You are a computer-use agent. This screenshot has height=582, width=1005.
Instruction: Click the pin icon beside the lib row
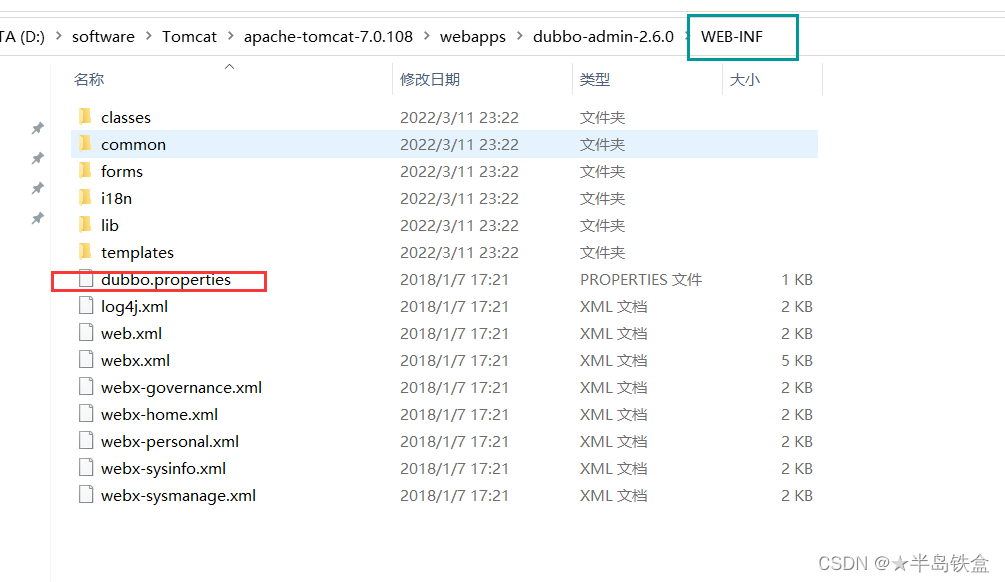pos(38,218)
